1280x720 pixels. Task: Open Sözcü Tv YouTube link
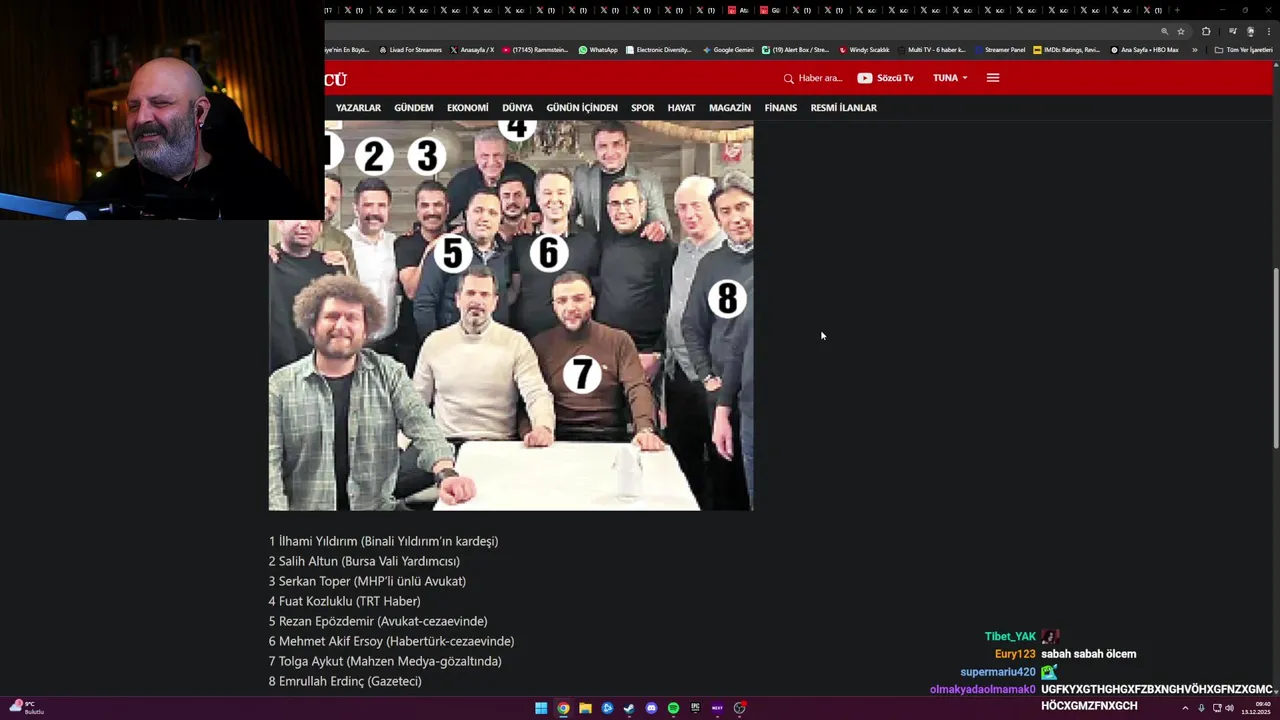pos(885,78)
